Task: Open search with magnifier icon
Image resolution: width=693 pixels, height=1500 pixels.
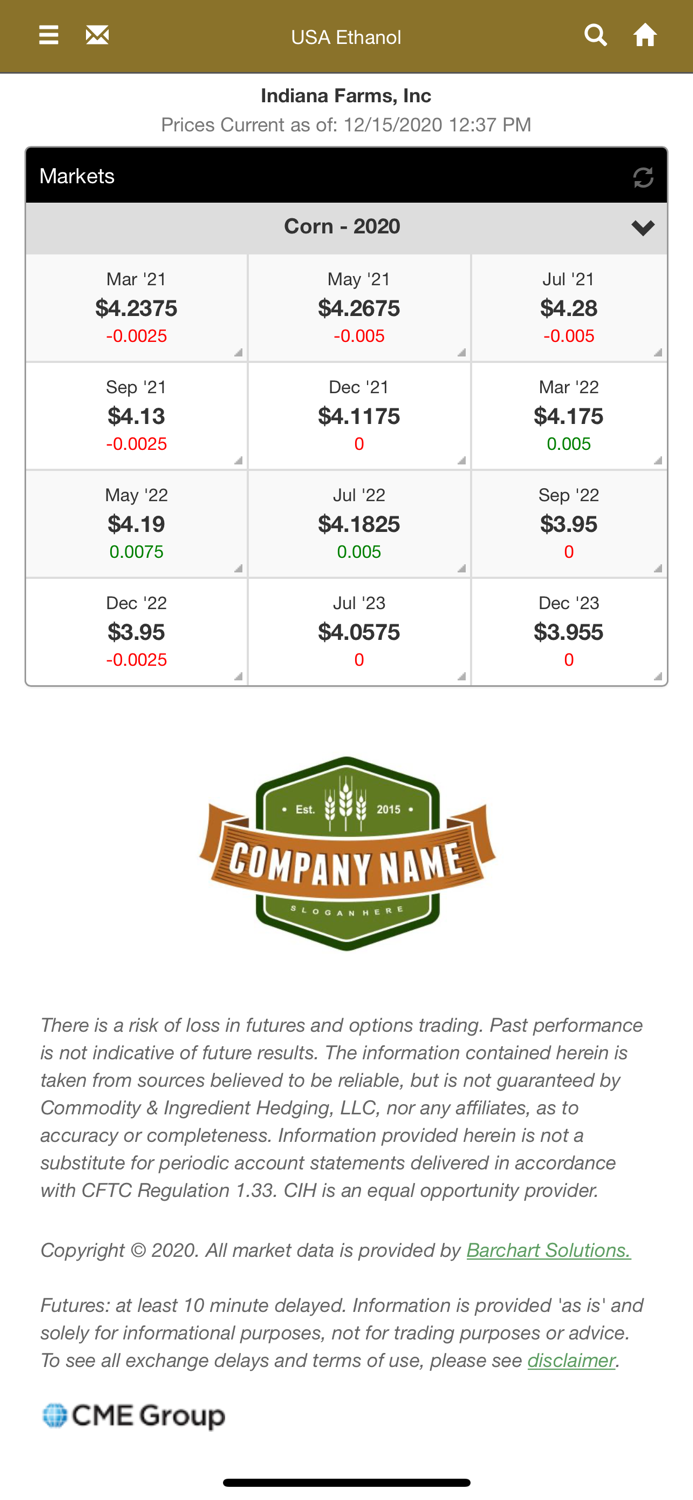Action: (x=595, y=35)
